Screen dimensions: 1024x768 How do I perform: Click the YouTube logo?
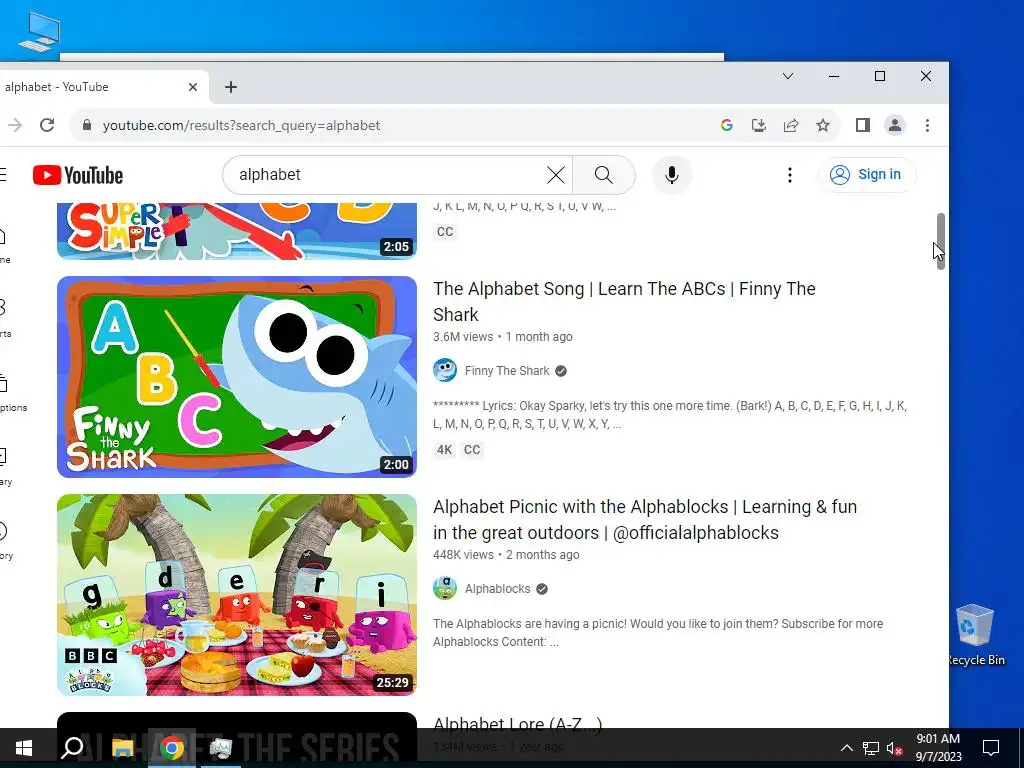tap(78, 175)
